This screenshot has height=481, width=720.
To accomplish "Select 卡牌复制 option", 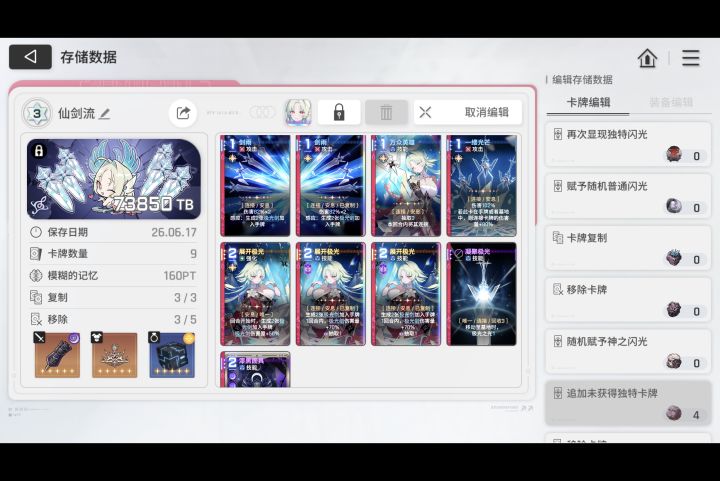I will [628, 248].
